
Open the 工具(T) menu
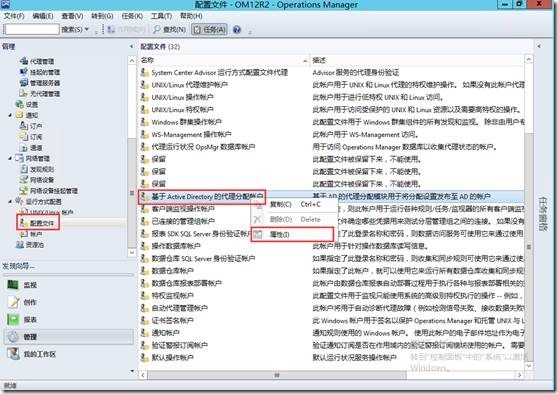[162, 16]
